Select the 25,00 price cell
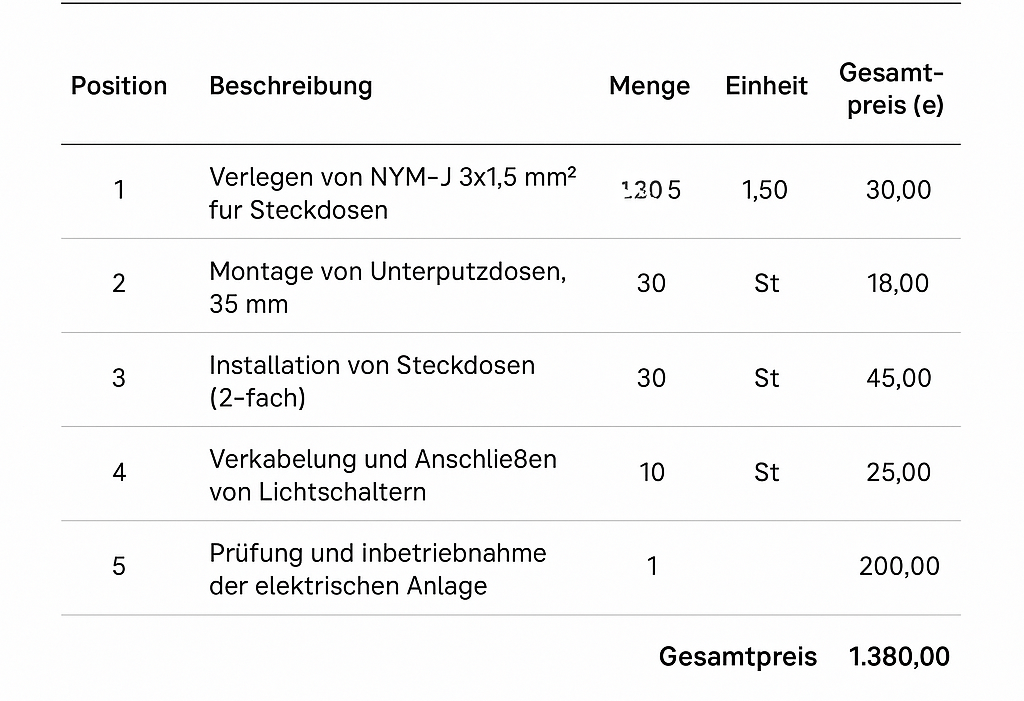 (x=898, y=472)
